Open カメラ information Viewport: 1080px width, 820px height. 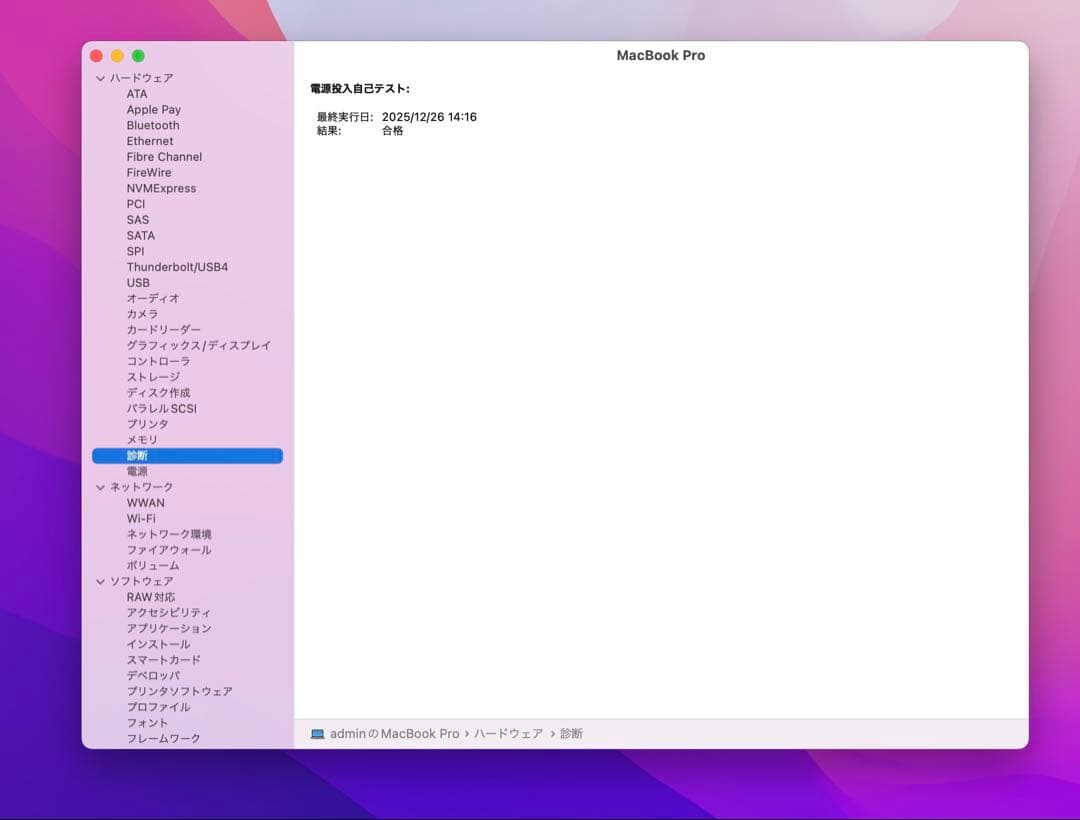(x=142, y=315)
